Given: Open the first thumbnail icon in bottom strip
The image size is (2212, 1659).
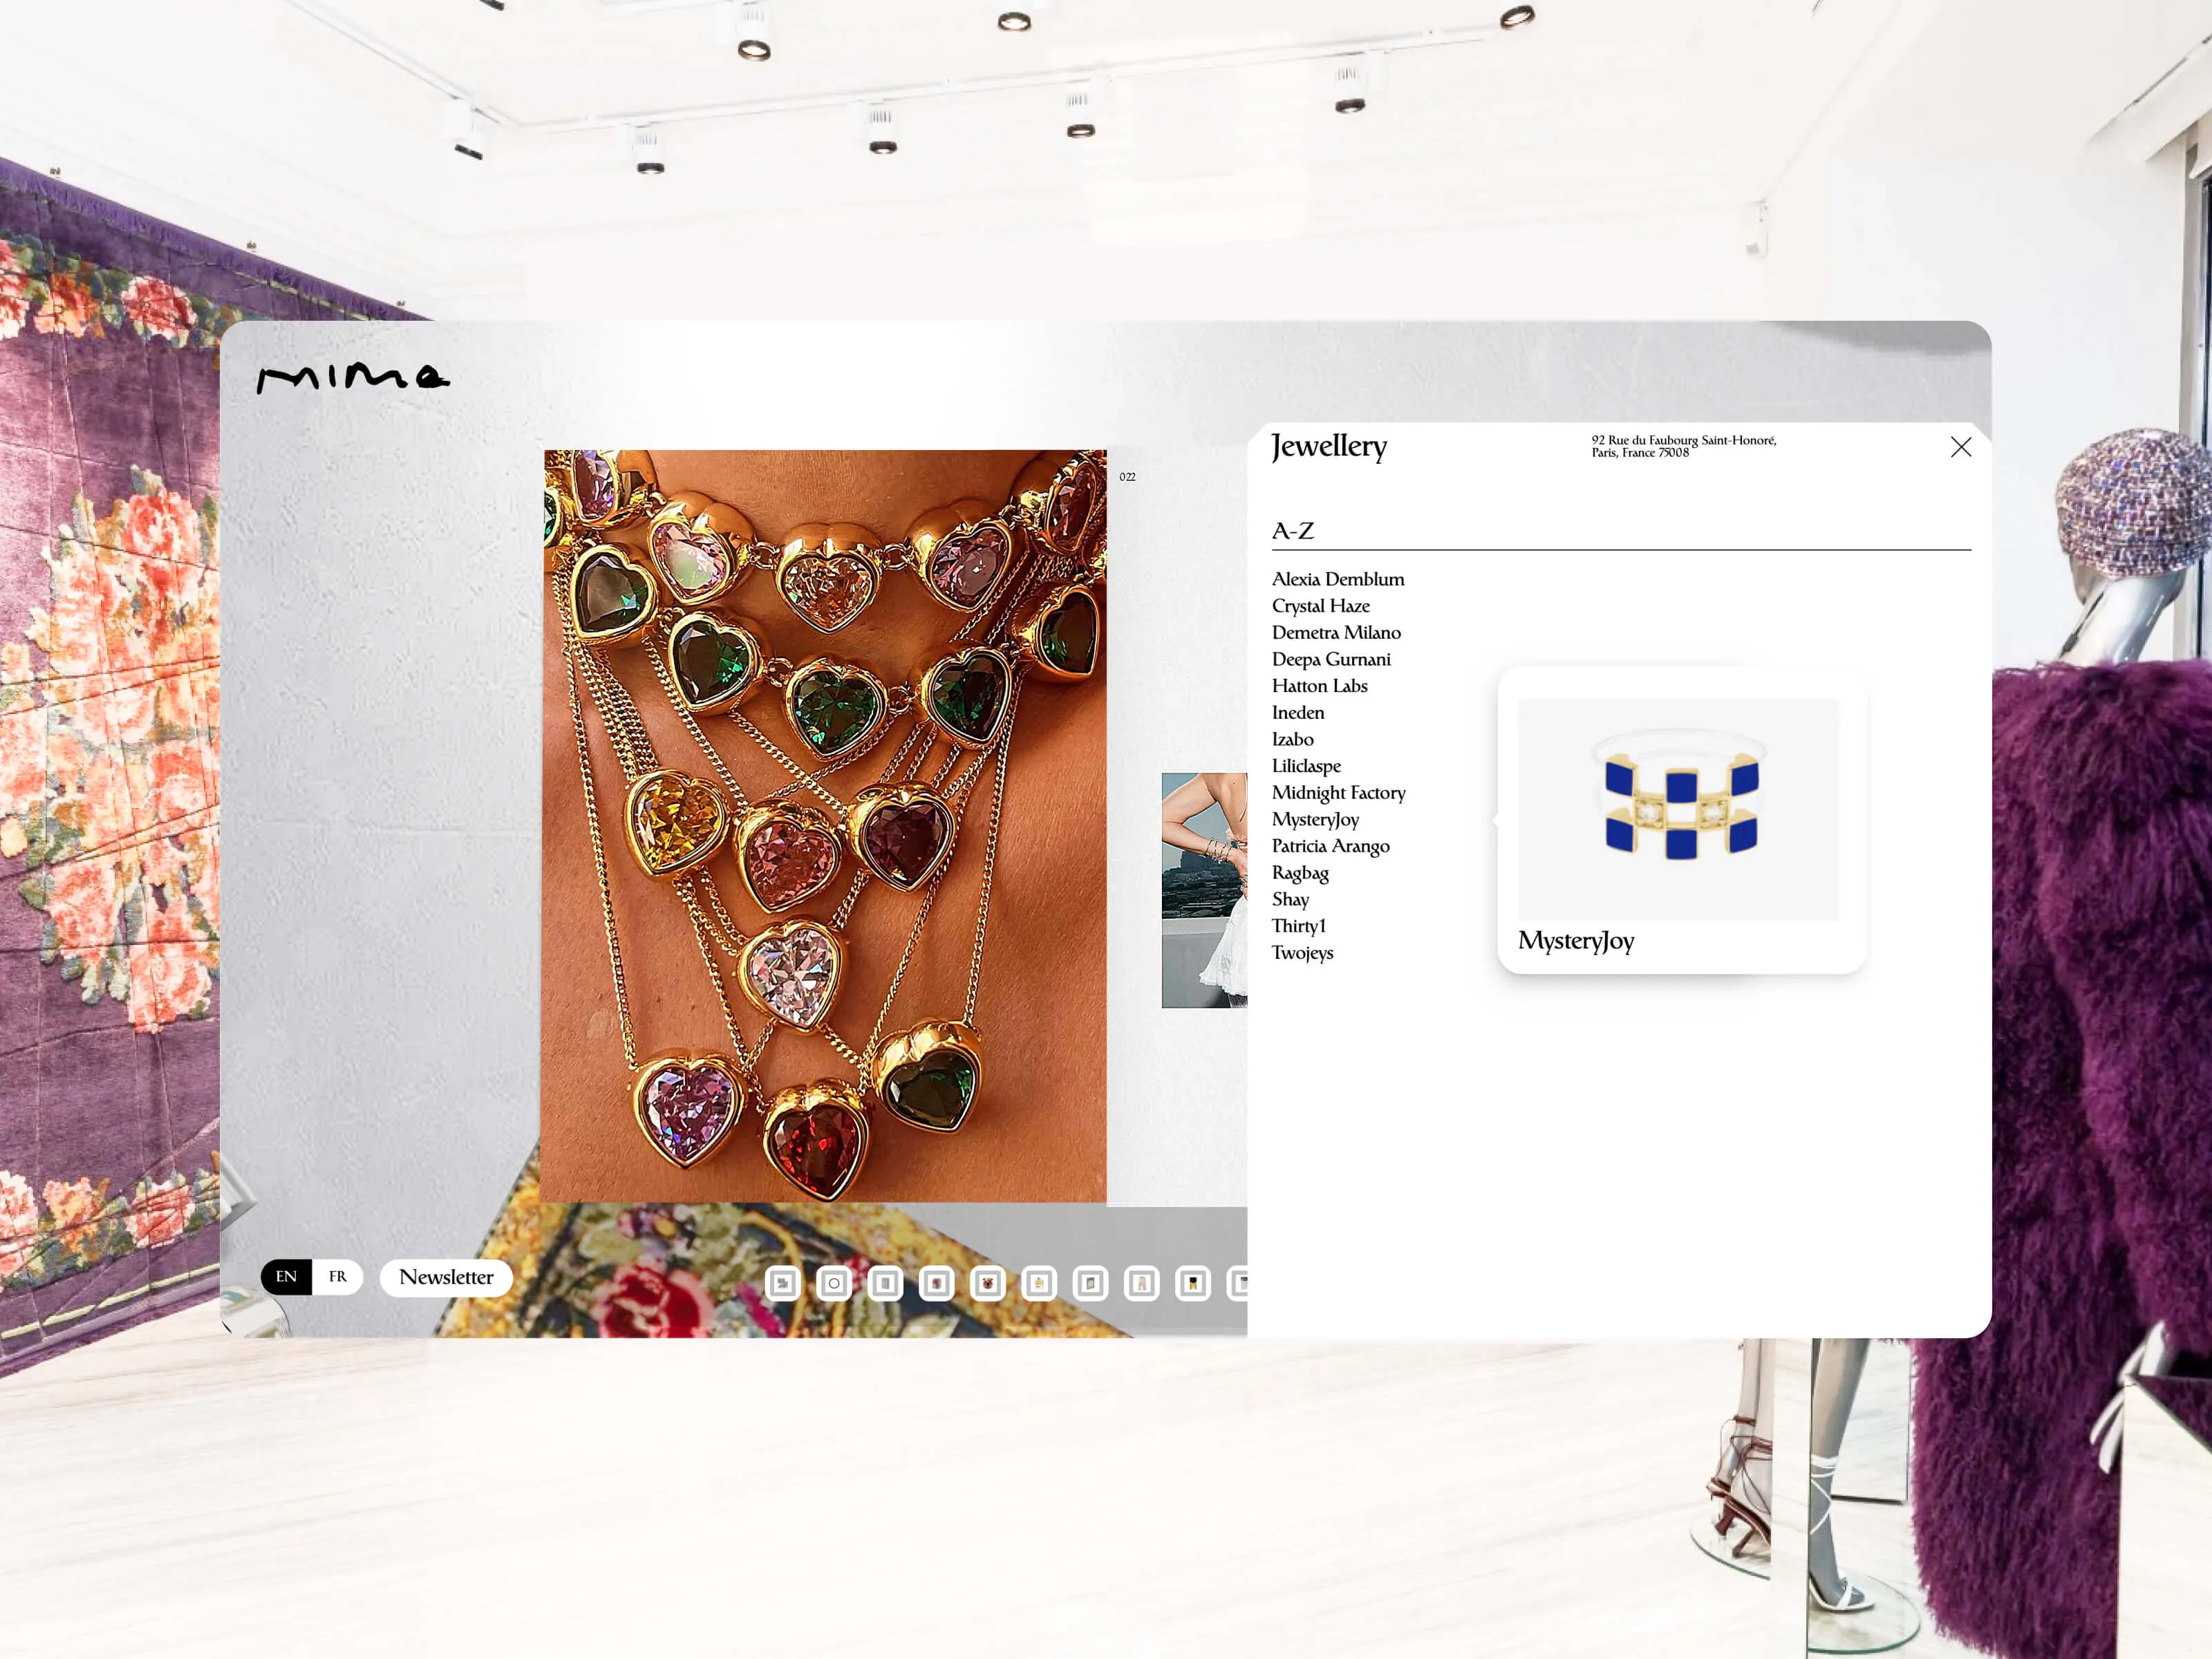Looking at the screenshot, I should (x=783, y=1283).
